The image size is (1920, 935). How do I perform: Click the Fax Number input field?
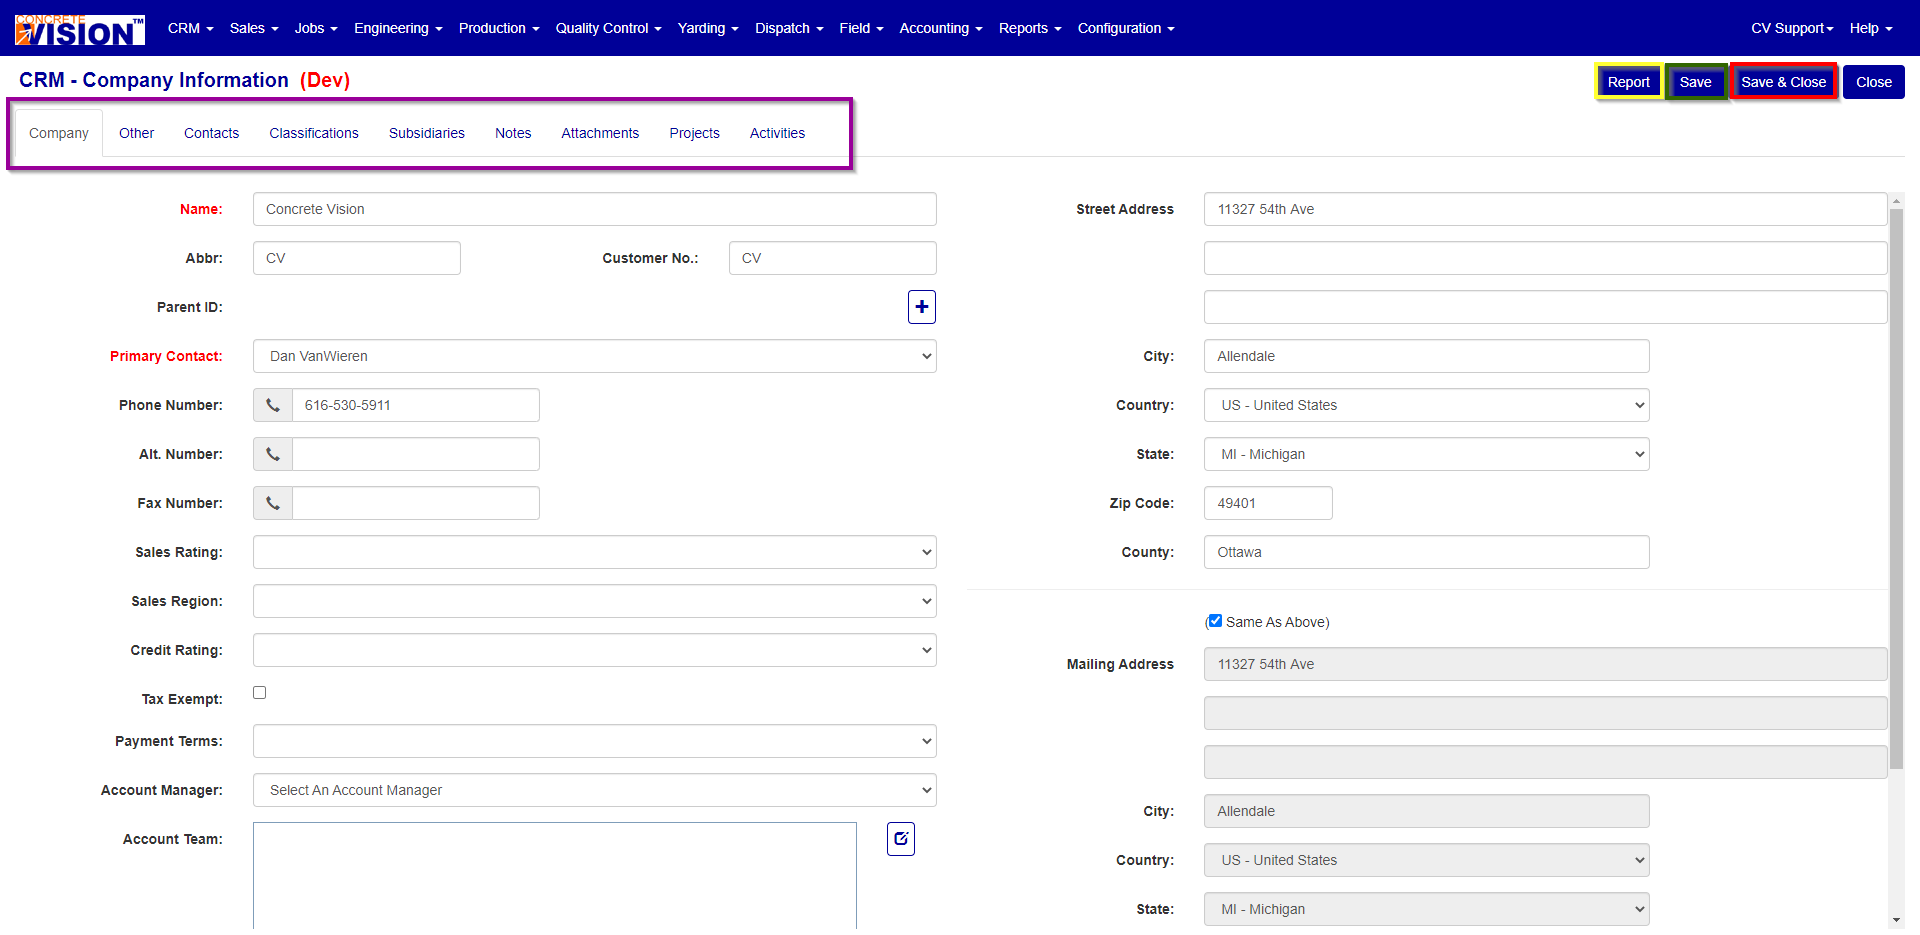point(416,503)
